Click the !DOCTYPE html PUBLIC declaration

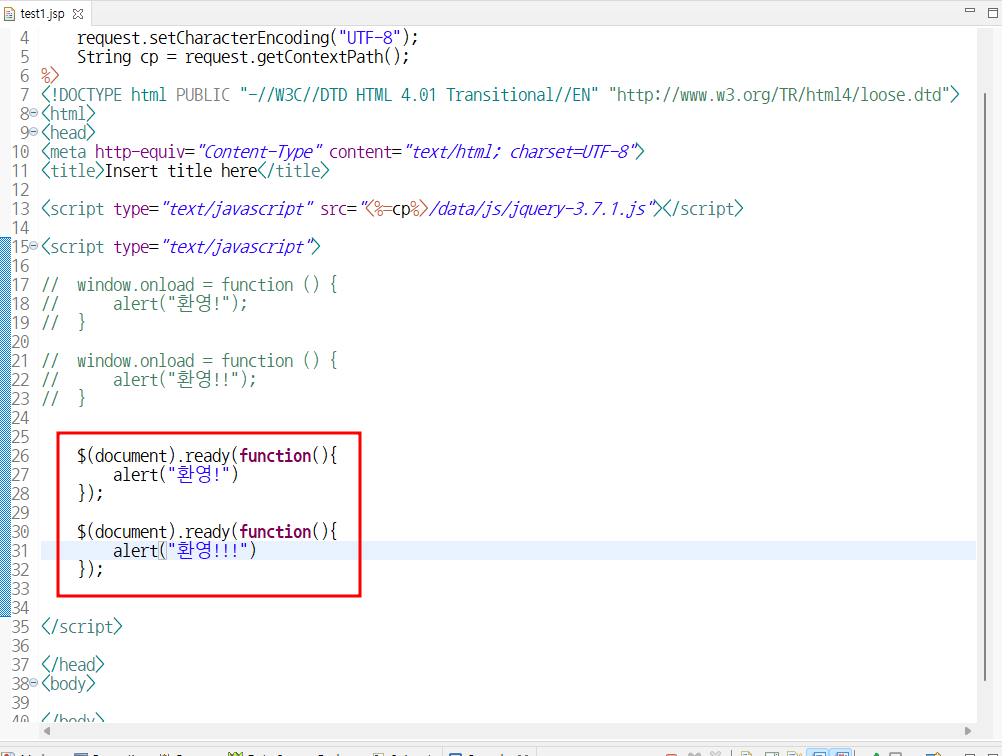tap(135, 95)
